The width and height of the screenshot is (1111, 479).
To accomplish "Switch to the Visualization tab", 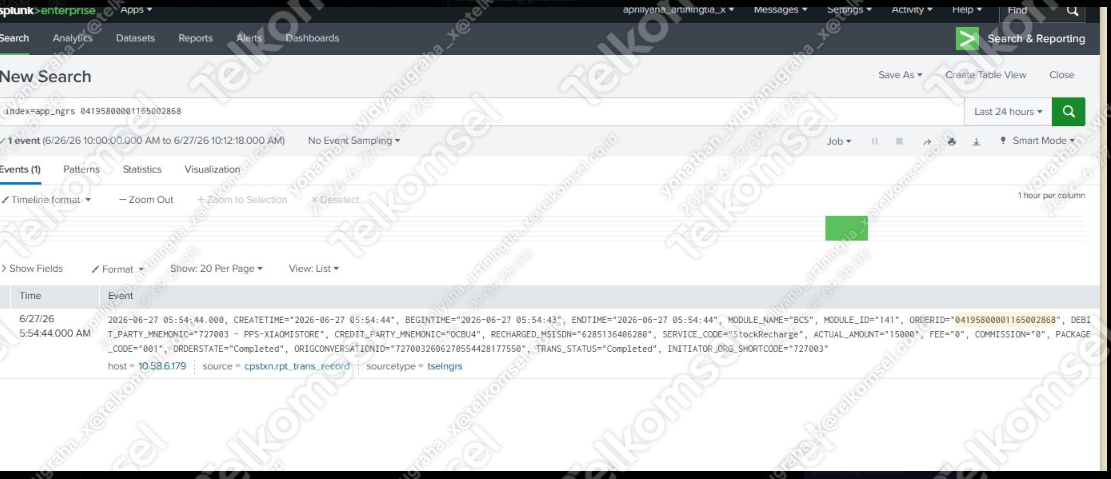I will pyautogui.click(x=212, y=170).
